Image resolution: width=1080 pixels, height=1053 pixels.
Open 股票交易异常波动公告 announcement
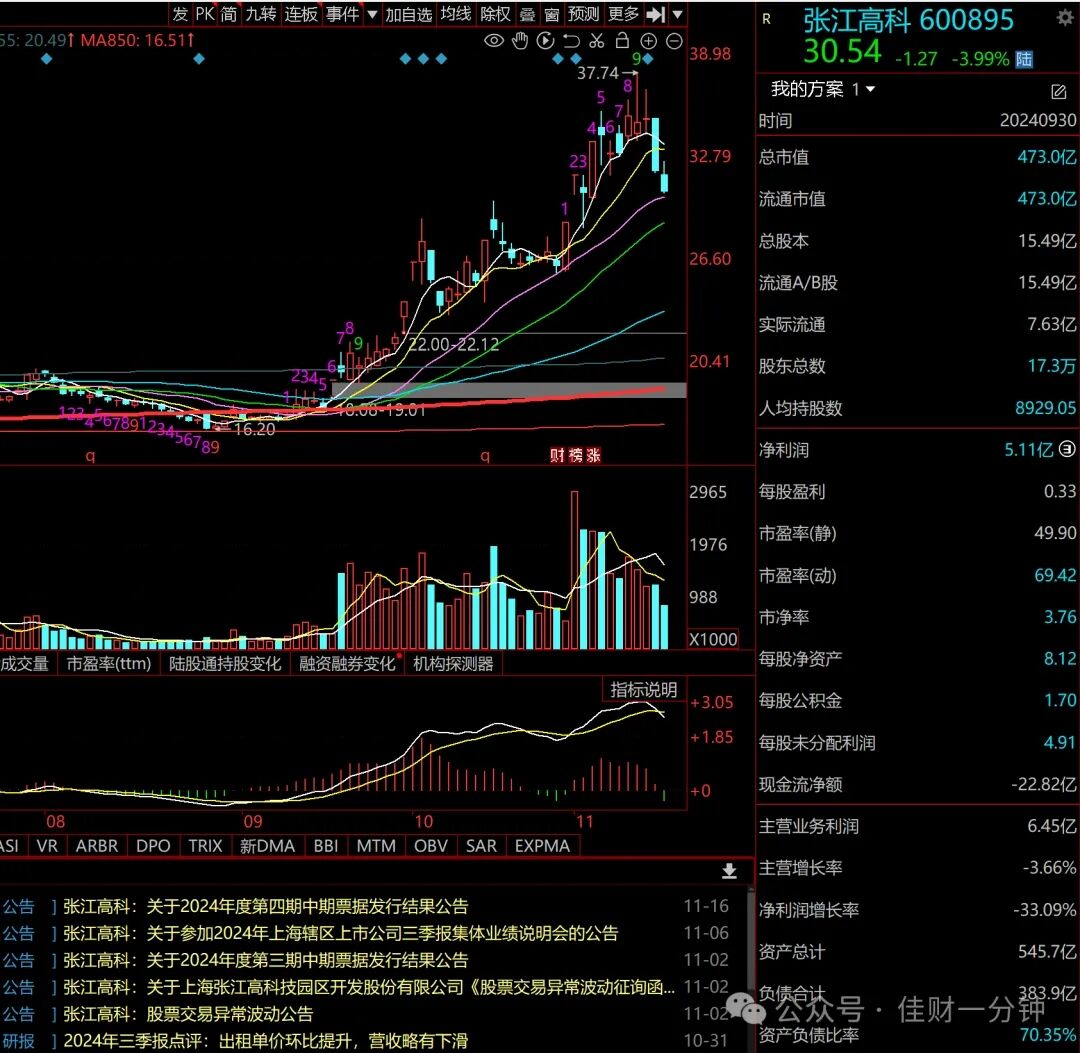188,1014
